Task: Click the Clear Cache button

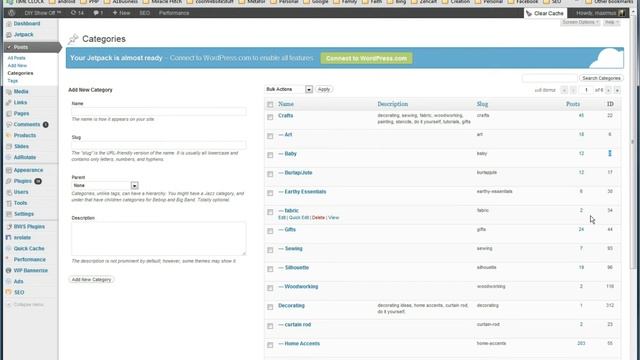Action: (545, 13)
